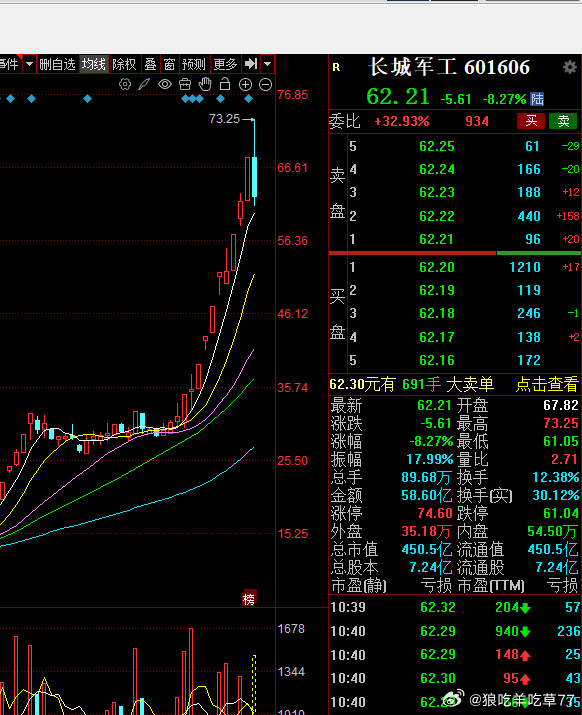Image resolution: width=582 pixels, height=715 pixels.
Task: Click the 委比 +32.93% value
Action: (x=401, y=121)
